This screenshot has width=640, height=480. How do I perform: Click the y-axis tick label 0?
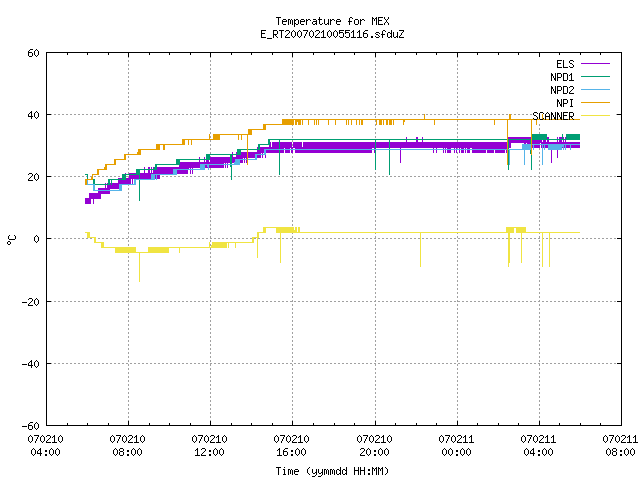[x=36, y=239]
